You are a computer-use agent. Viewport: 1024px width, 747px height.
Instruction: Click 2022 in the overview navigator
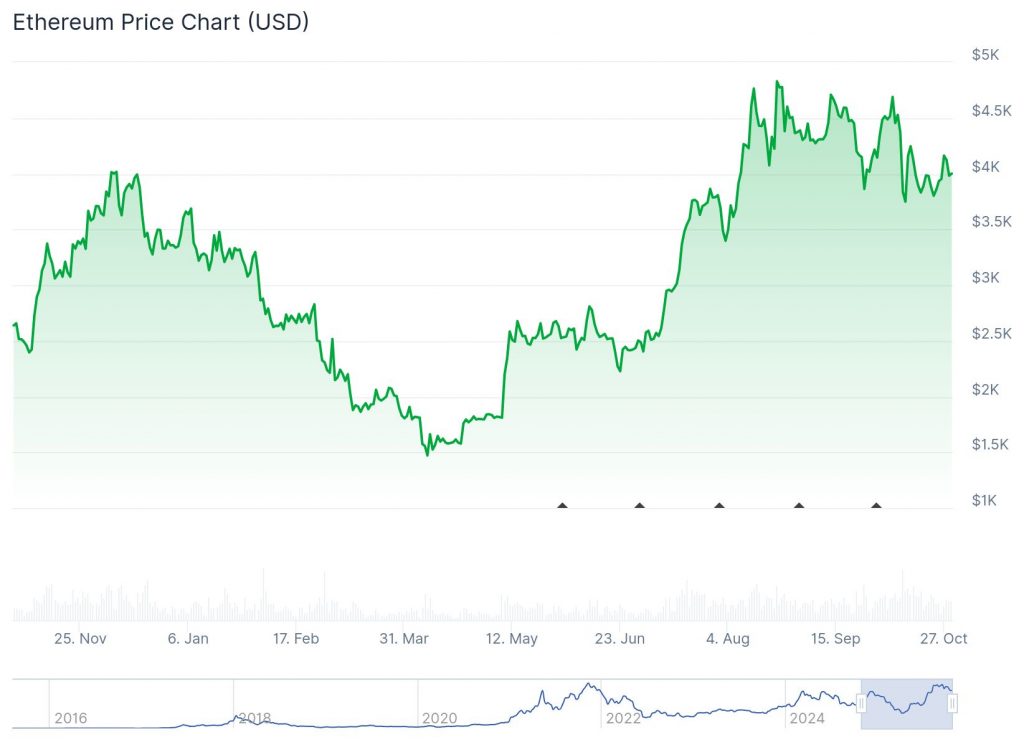623,718
